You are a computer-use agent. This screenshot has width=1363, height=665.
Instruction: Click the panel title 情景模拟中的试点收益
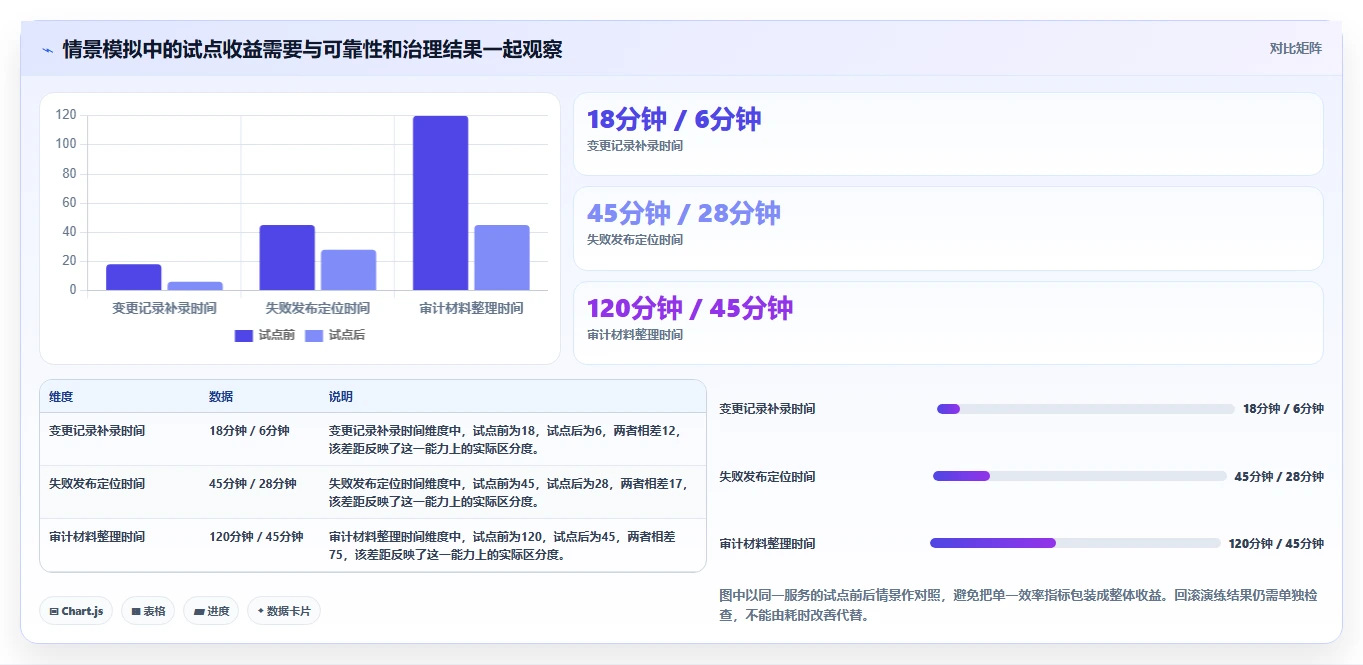click(x=313, y=49)
